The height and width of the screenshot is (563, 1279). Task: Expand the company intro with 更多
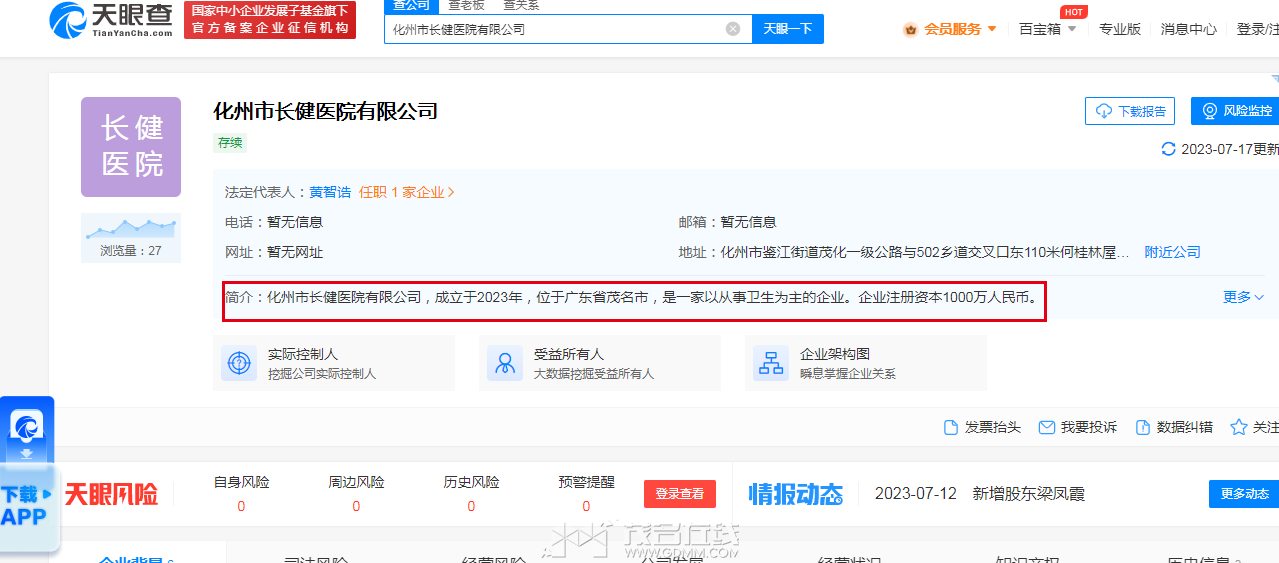(1244, 297)
